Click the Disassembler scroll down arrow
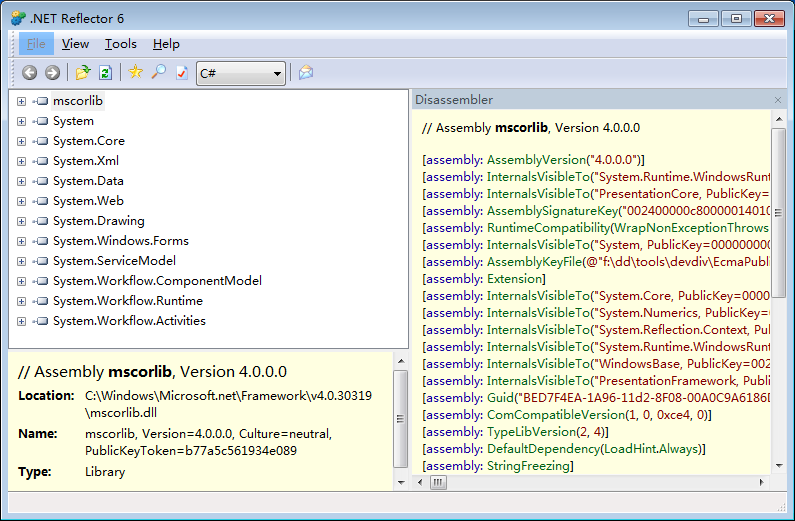The width and height of the screenshot is (795, 521). click(779, 466)
